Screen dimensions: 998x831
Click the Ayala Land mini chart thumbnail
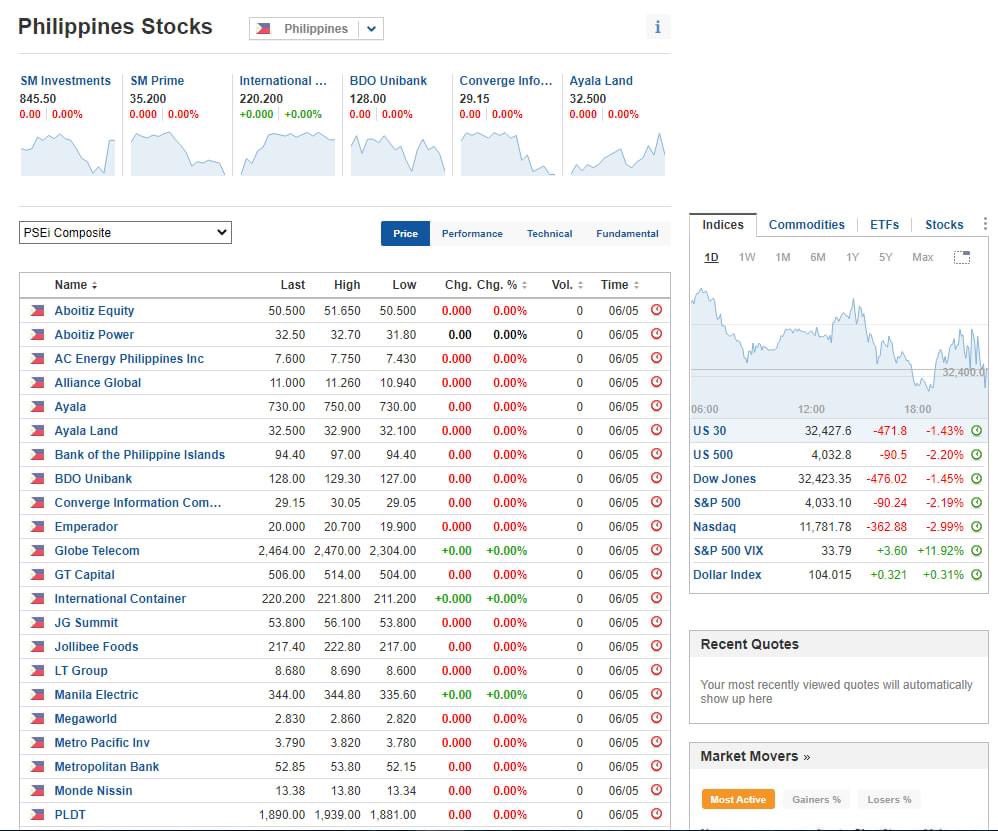click(617, 152)
